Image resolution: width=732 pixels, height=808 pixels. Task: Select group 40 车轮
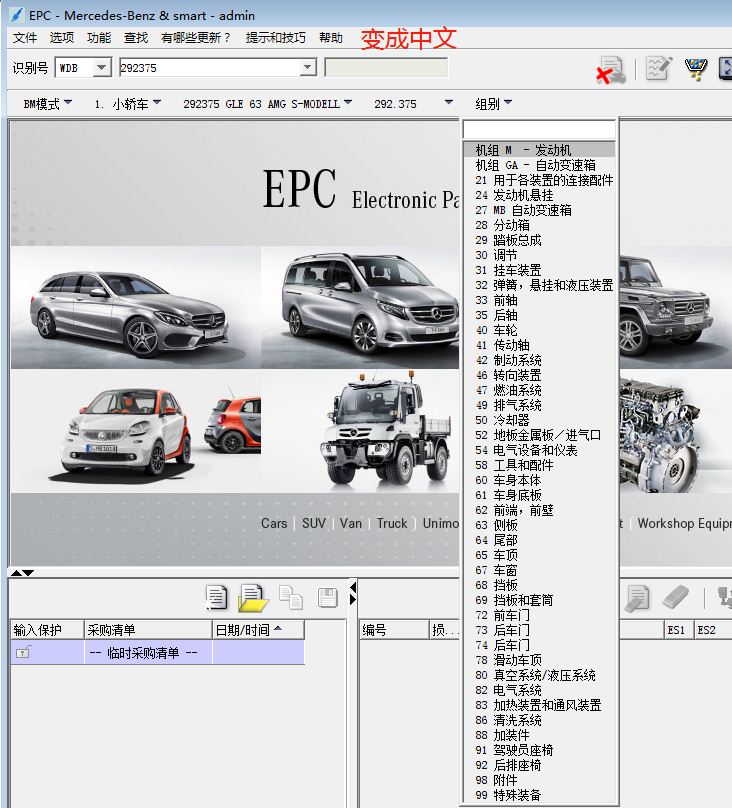click(539, 330)
